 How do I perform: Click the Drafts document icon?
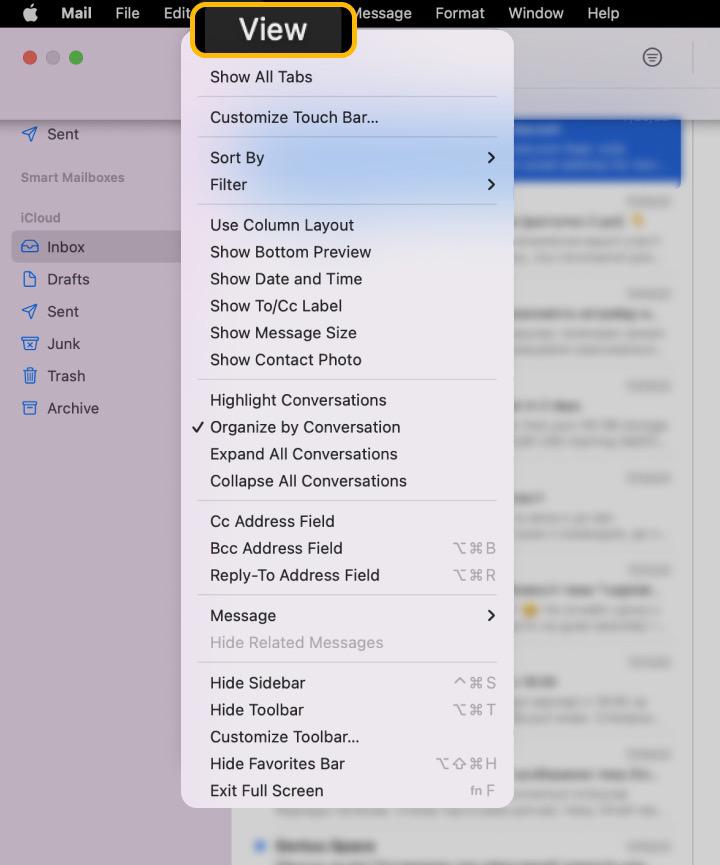pyautogui.click(x=30, y=279)
